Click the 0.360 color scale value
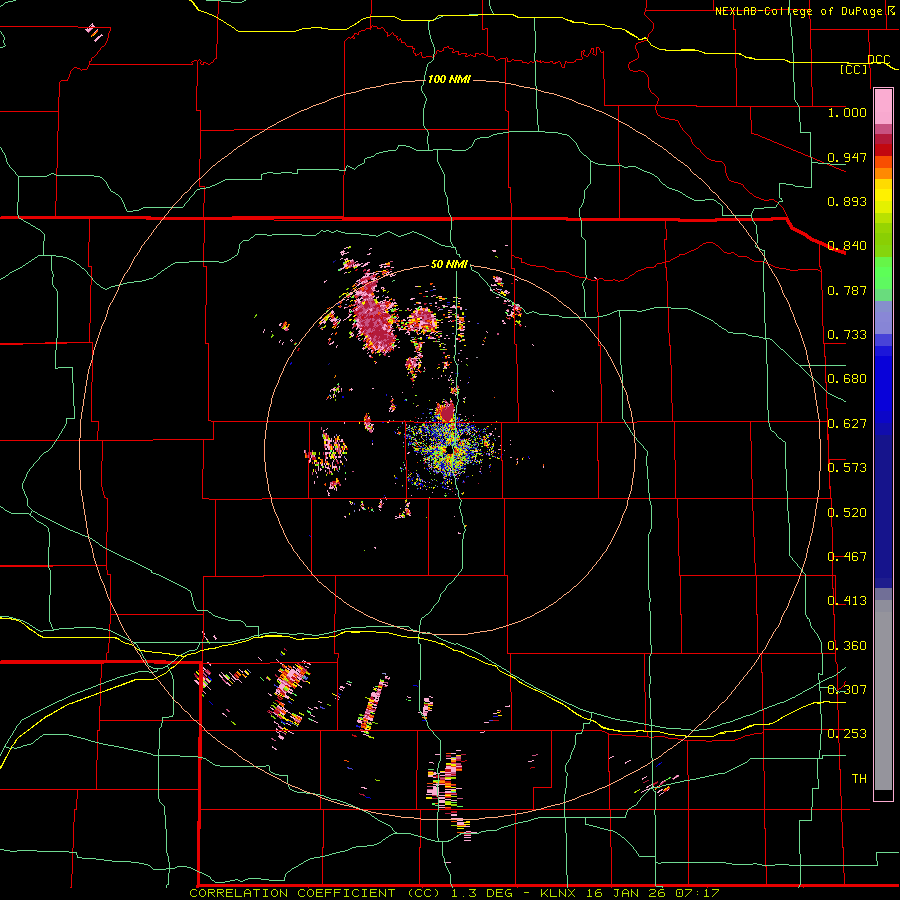This screenshot has width=900, height=900. pyautogui.click(x=847, y=646)
